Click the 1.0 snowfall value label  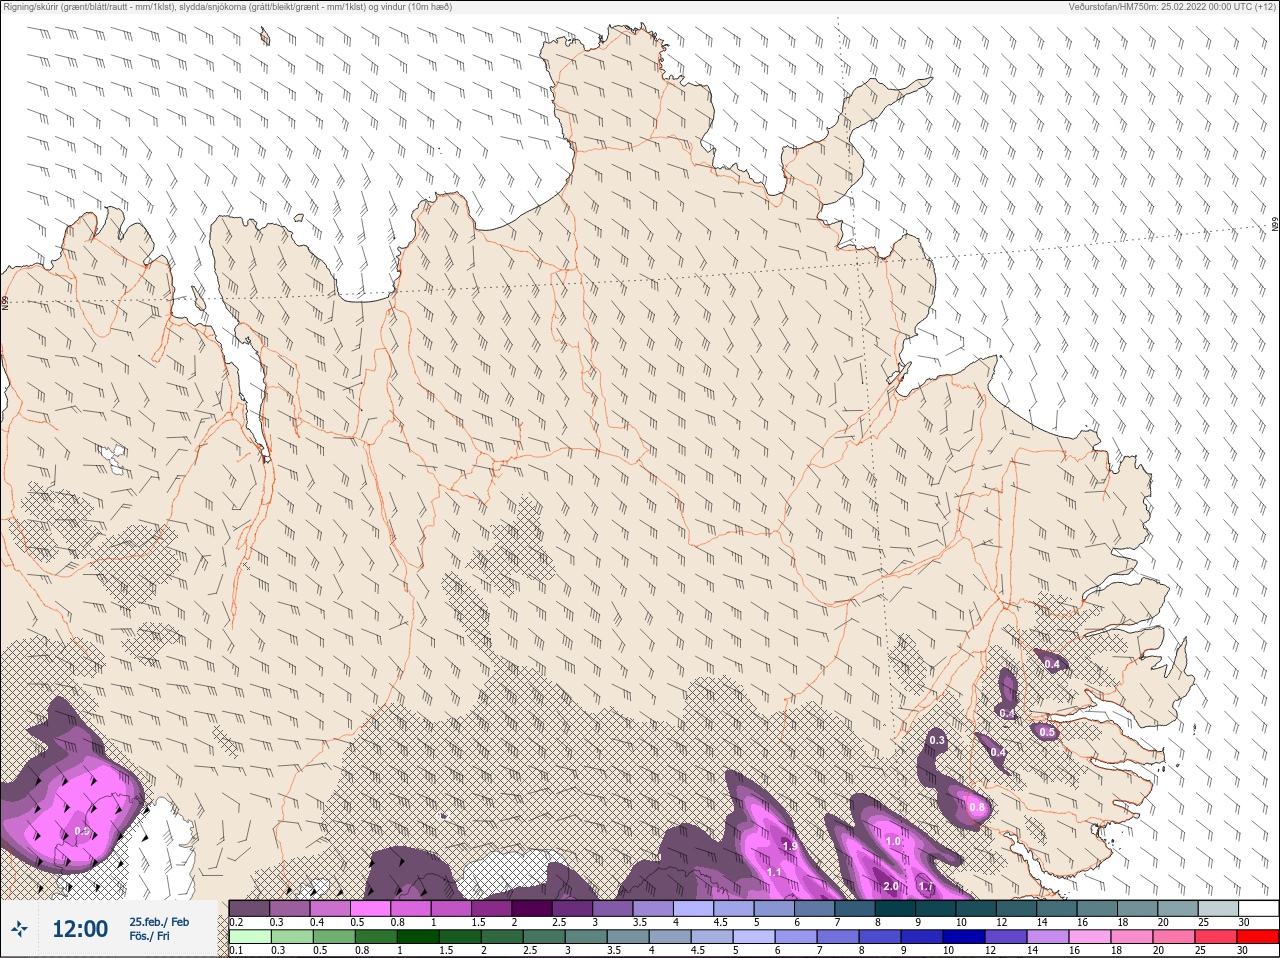tap(893, 842)
